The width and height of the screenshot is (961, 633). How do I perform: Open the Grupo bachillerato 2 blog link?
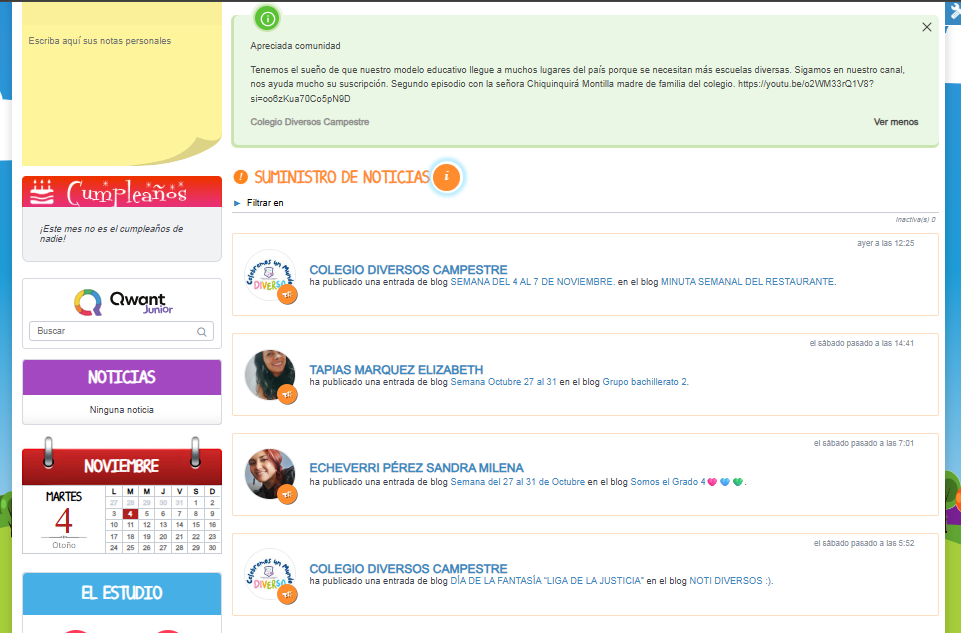645,382
